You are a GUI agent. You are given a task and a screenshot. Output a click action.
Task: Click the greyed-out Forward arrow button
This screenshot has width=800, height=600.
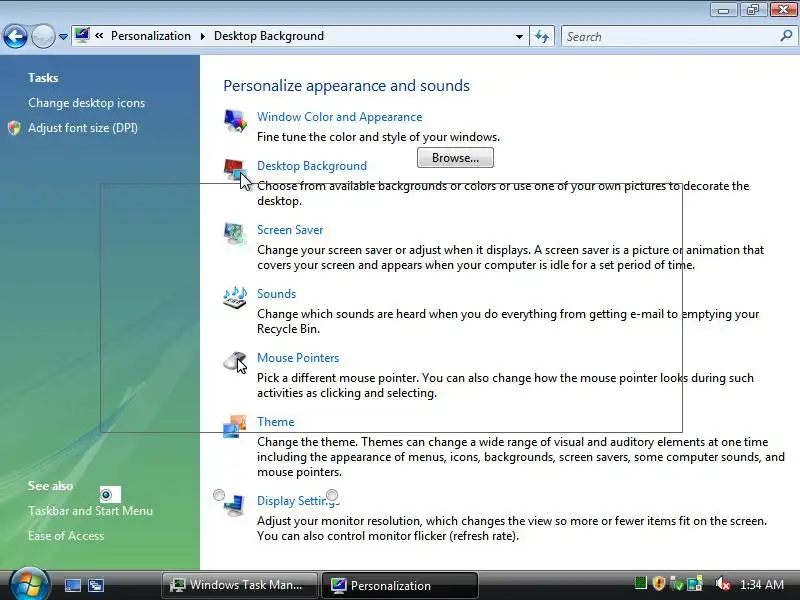point(43,36)
